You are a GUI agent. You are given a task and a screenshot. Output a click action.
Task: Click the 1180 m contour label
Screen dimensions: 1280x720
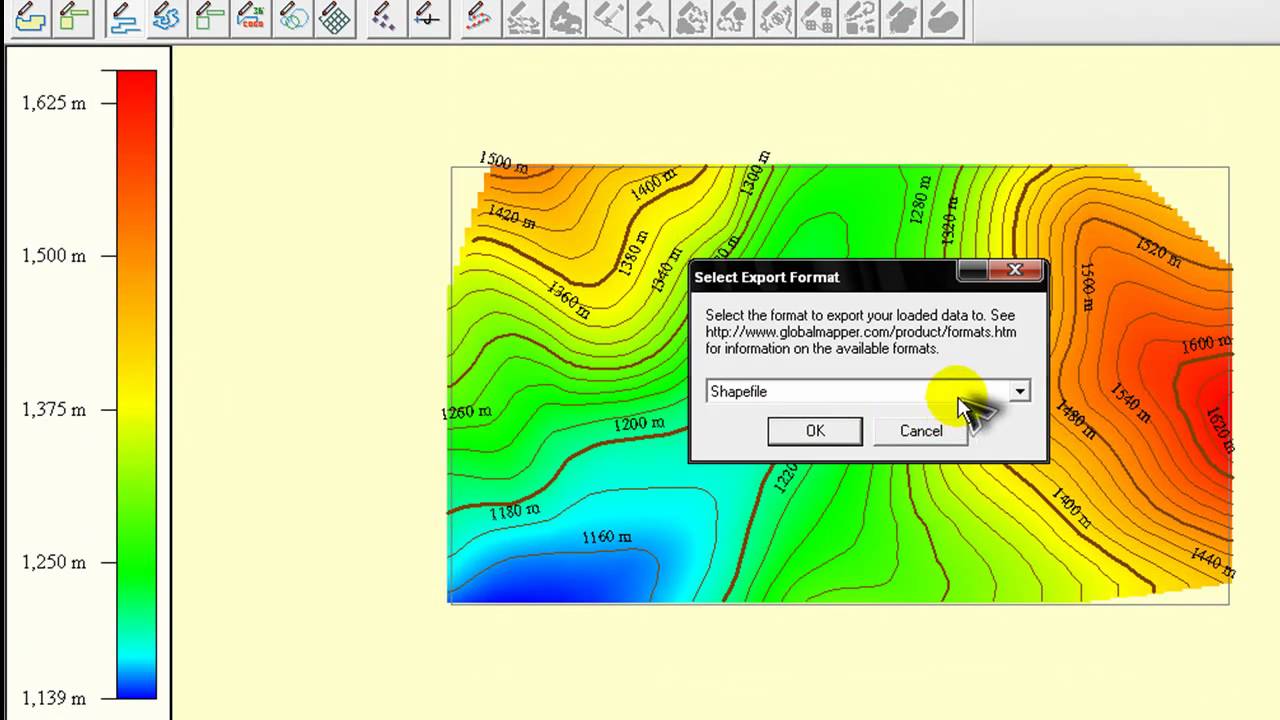click(514, 512)
